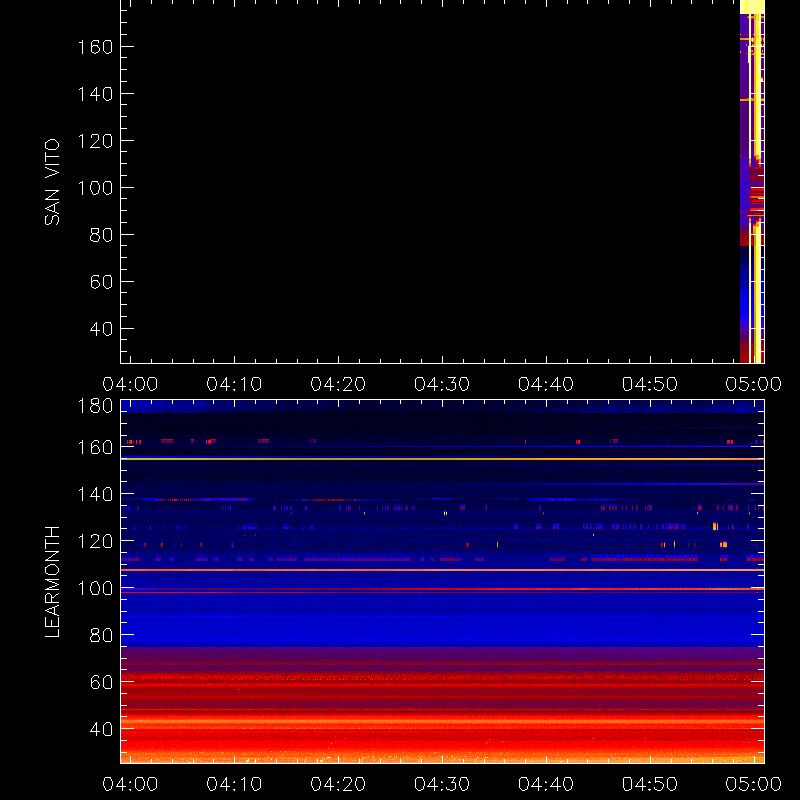800x800 pixels.
Task: Pick the 04:00 time label under SAN VITO plot
Action: pos(130,384)
